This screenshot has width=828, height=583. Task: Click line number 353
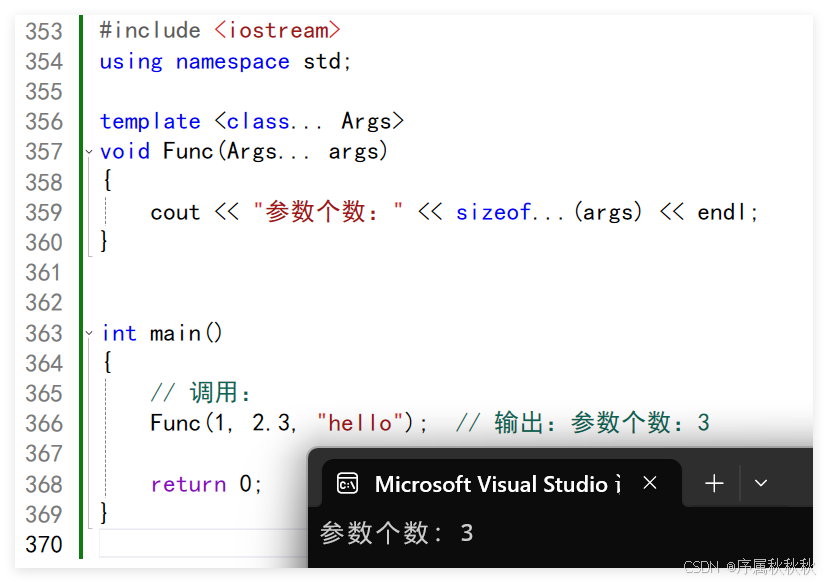44,31
